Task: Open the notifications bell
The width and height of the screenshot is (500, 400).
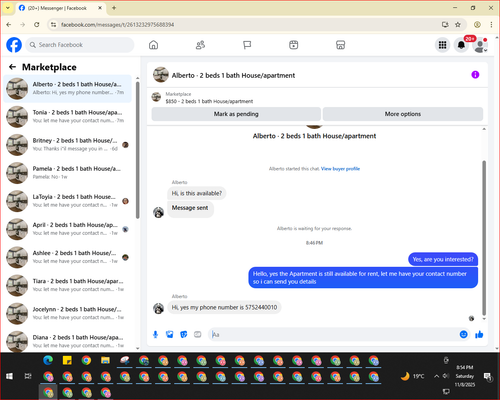Action: point(461,45)
